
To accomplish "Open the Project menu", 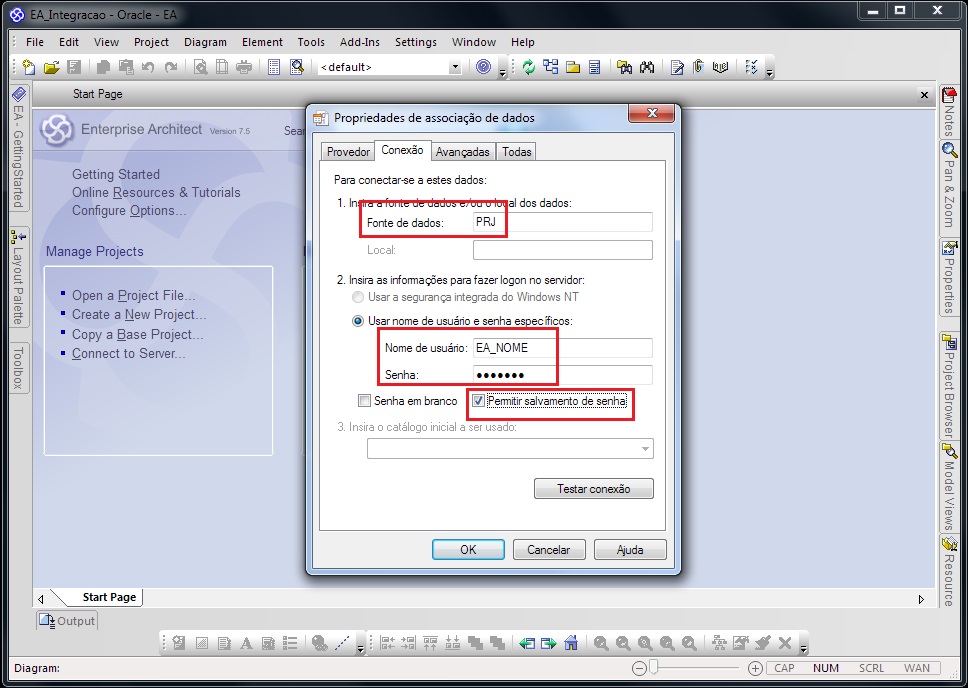I will tap(151, 42).
